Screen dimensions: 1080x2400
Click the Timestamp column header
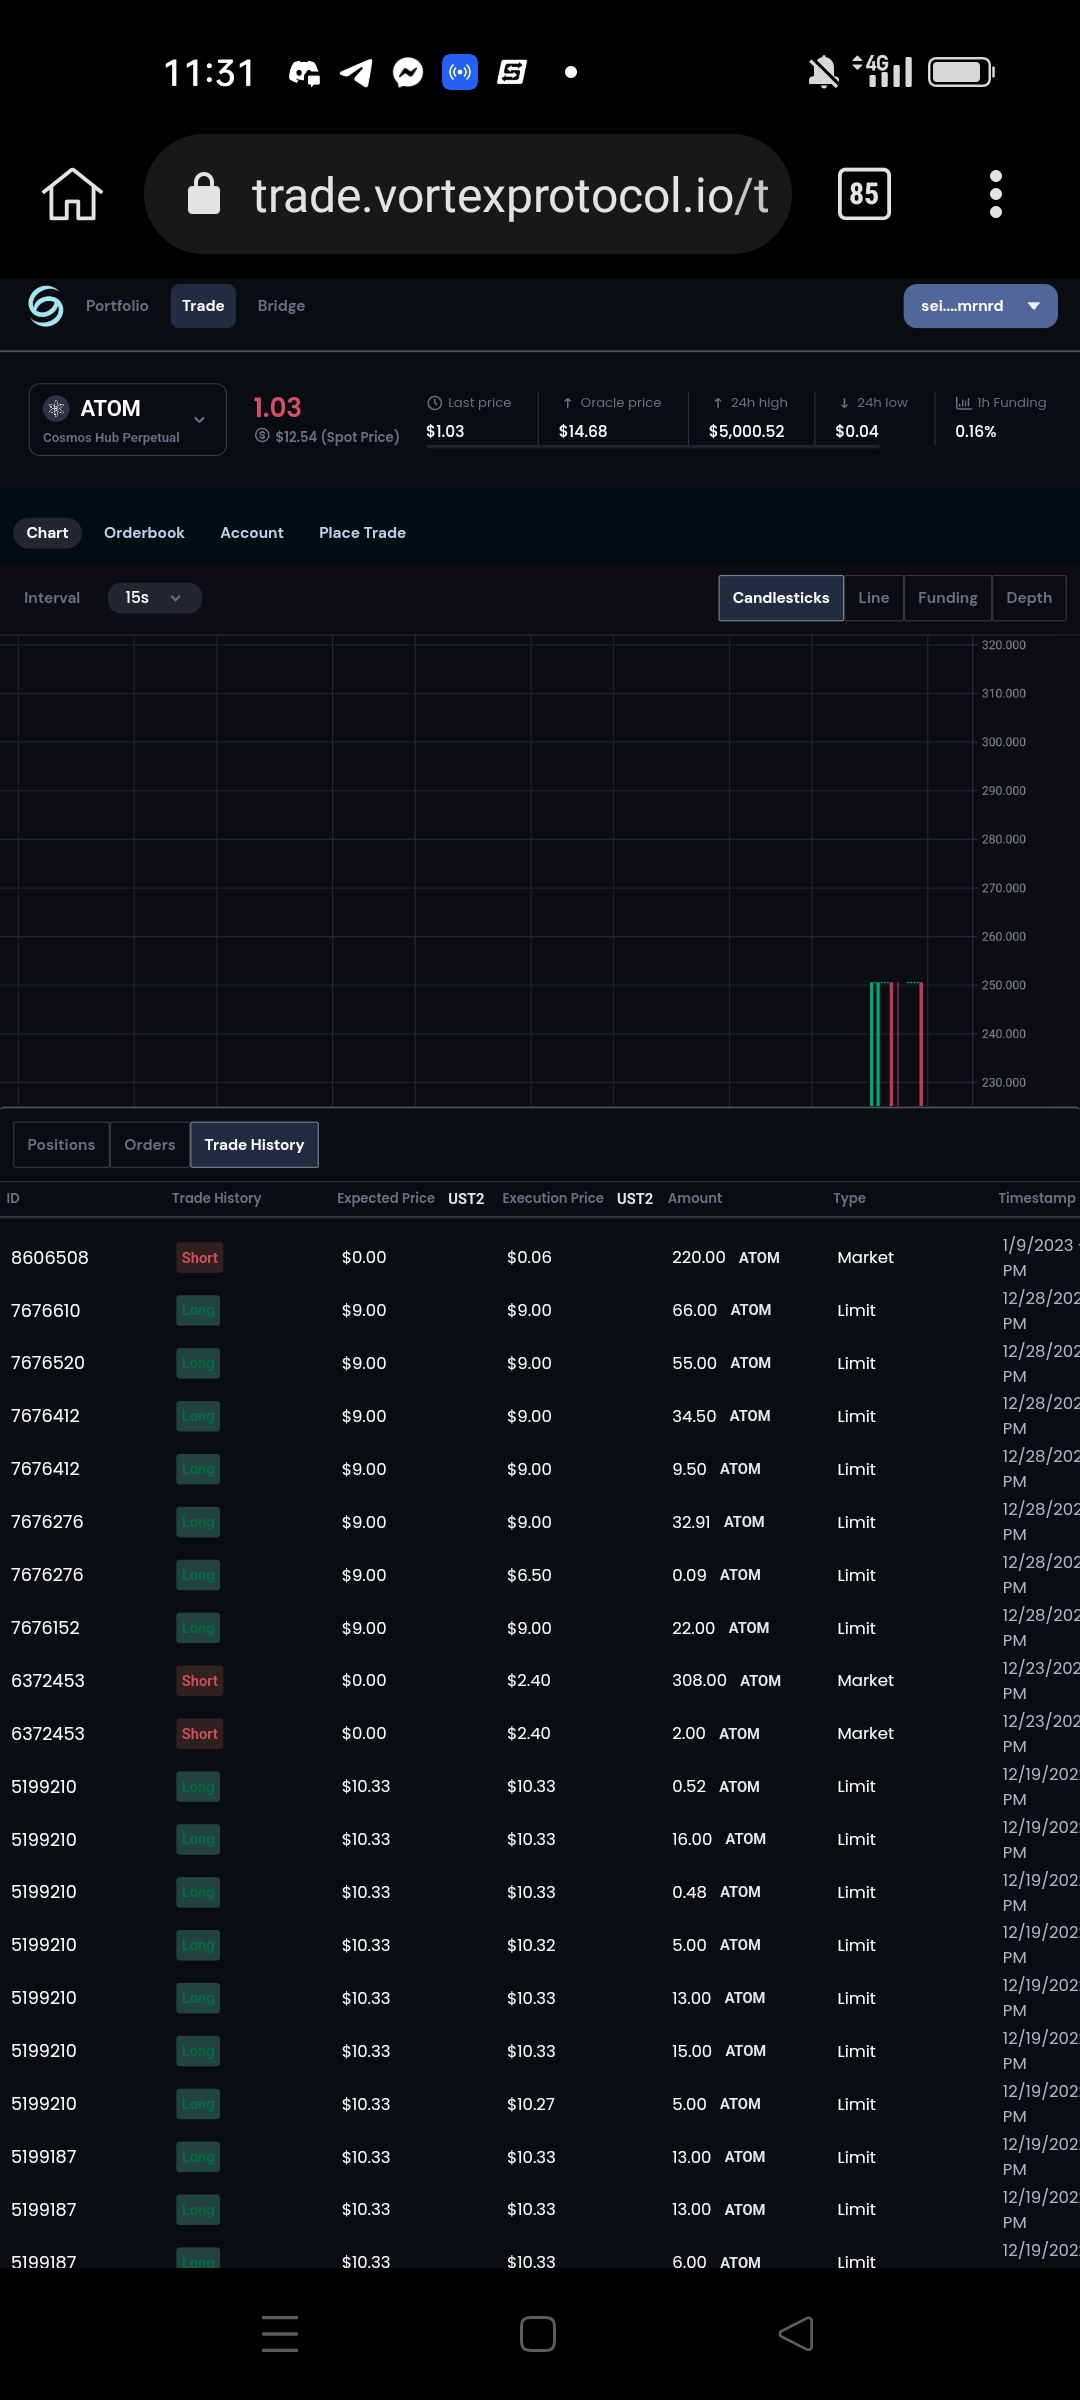[1037, 1198]
